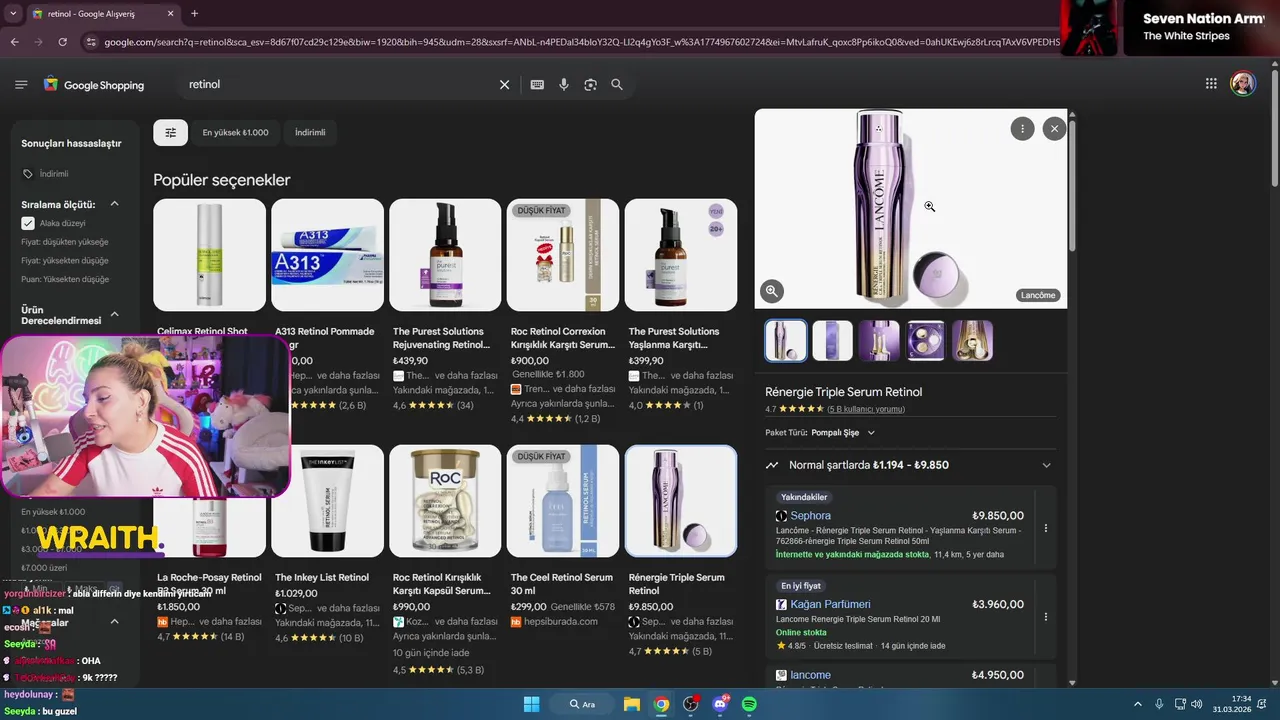Go back to the previous page

pyautogui.click(x=14, y=42)
